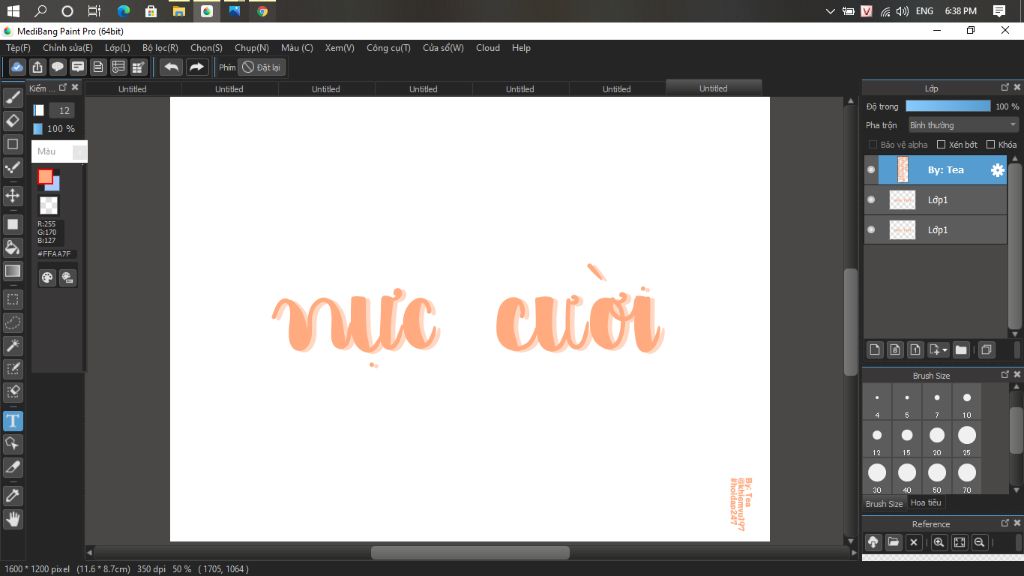The height and width of the screenshot is (576, 1024).
Task: Click the cloud save toolbar icon
Action: [x=17, y=67]
